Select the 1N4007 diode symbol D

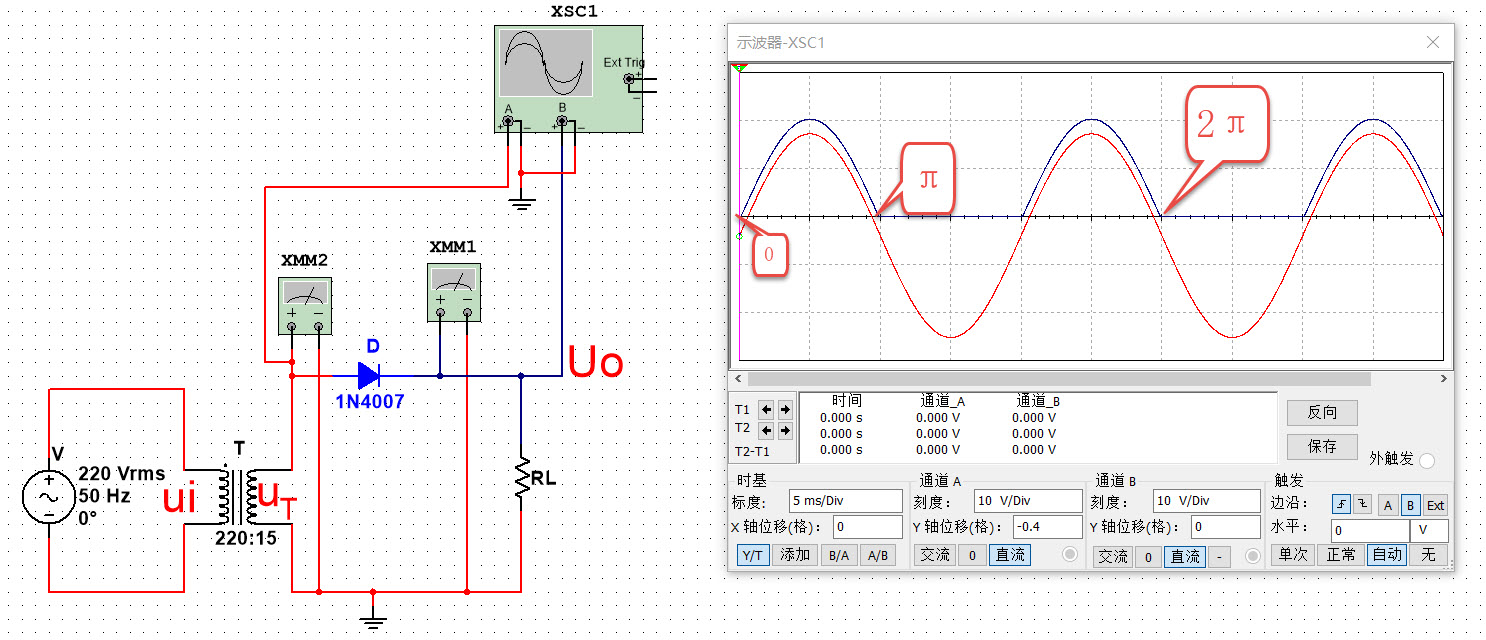pos(369,376)
